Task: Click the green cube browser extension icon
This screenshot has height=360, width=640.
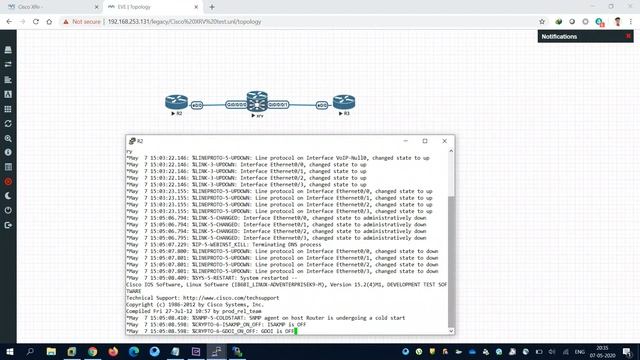Action: (558, 22)
